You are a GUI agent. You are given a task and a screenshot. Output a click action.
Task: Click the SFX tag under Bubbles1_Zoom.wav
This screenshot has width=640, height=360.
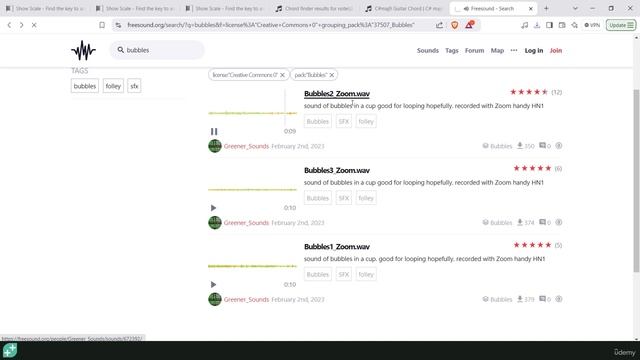tap(344, 275)
